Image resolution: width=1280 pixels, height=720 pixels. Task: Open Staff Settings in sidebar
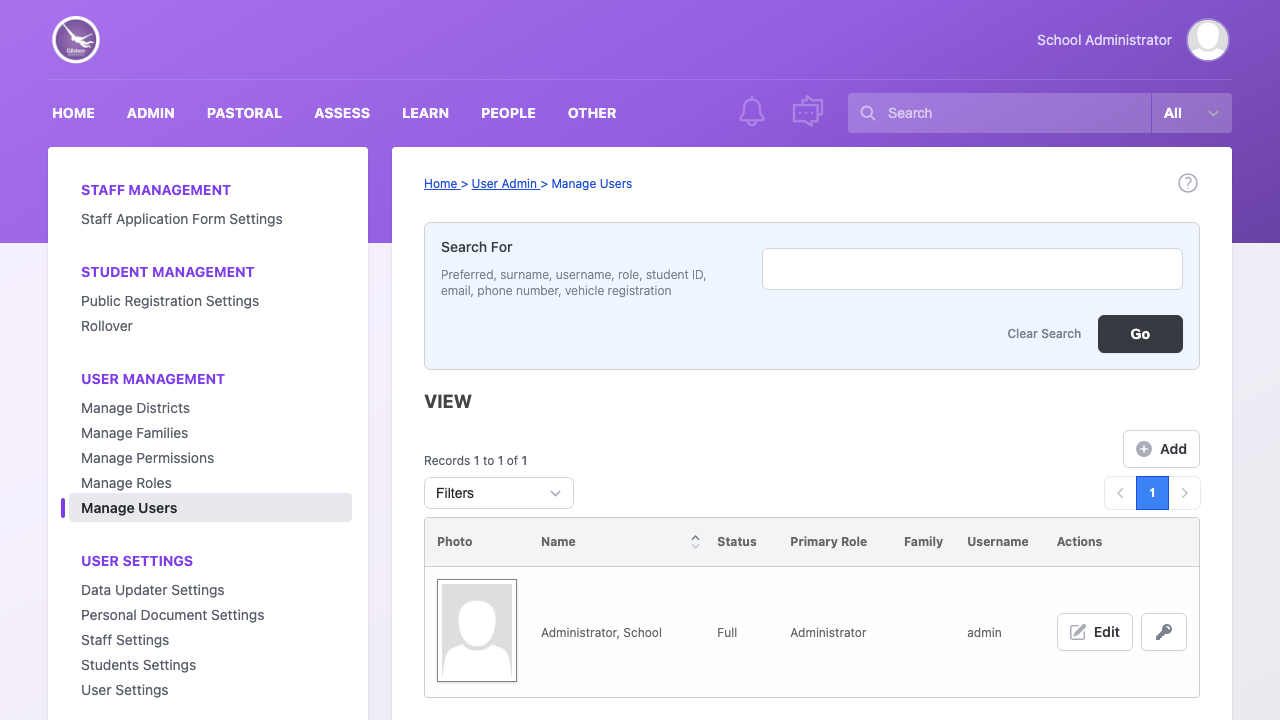125,640
